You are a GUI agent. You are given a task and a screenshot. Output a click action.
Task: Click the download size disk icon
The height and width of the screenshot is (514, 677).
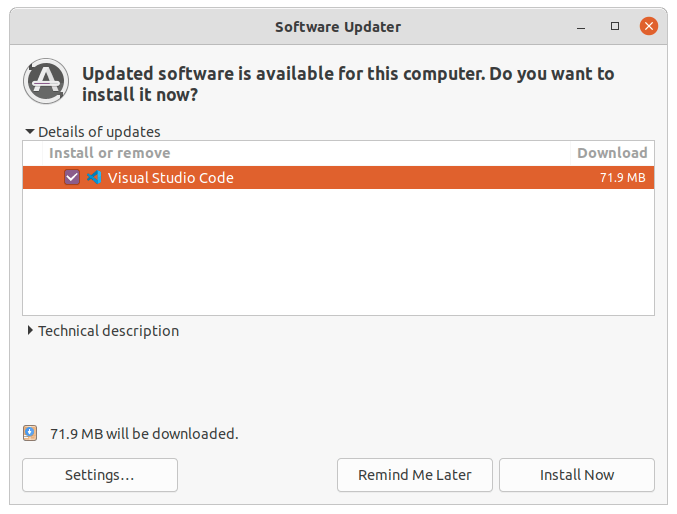[x=30, y=433]
